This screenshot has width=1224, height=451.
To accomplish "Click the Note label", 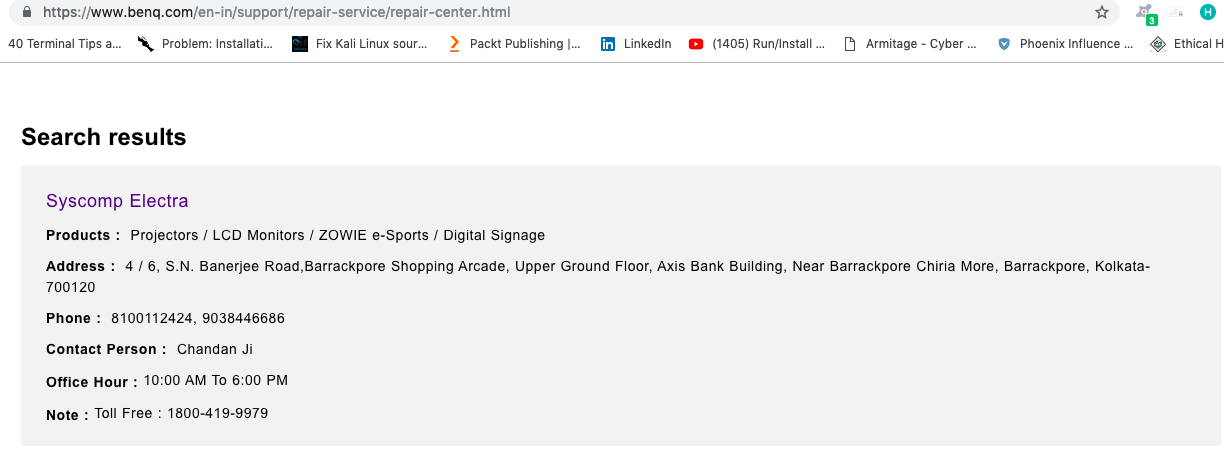I will point(67,415).
